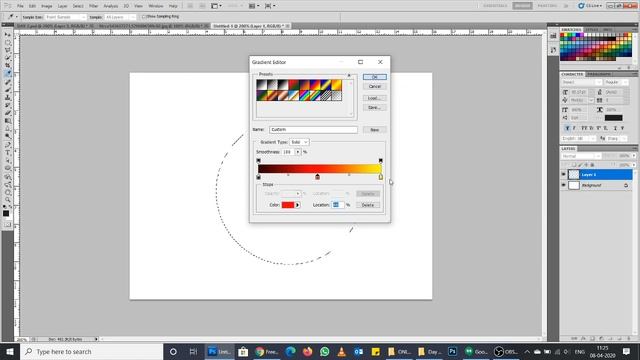640x360 pixels.
Task: Select the Zoom tool in toolbox
Action: point(8,200)
